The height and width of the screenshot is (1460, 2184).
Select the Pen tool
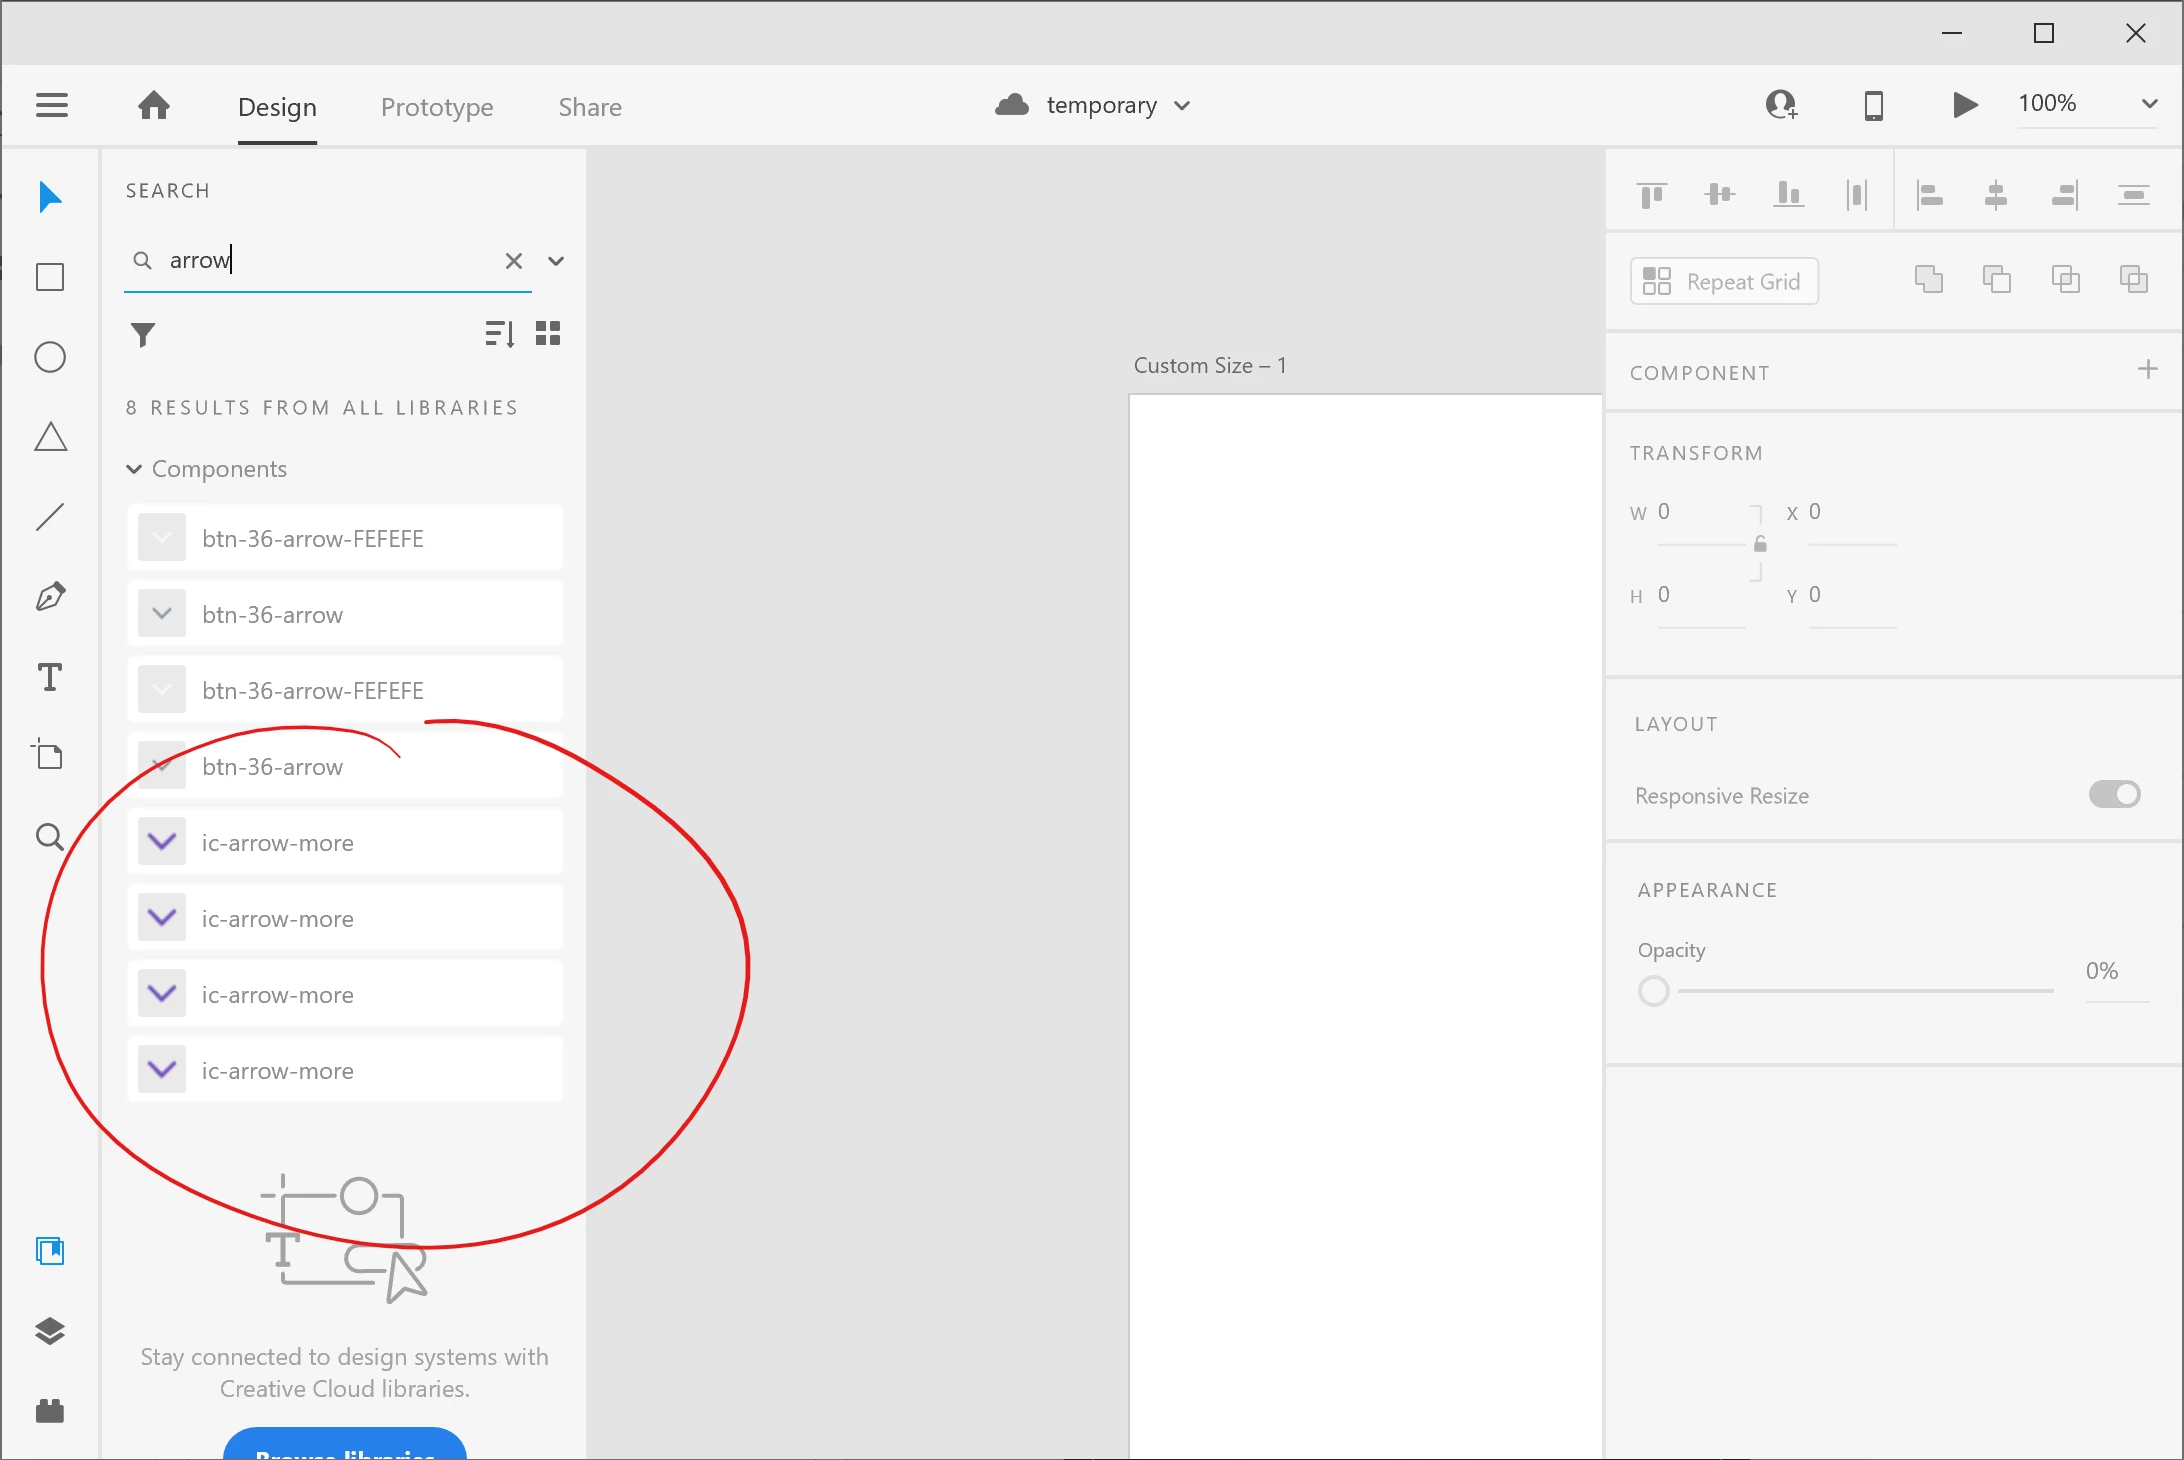pos(50,597)
